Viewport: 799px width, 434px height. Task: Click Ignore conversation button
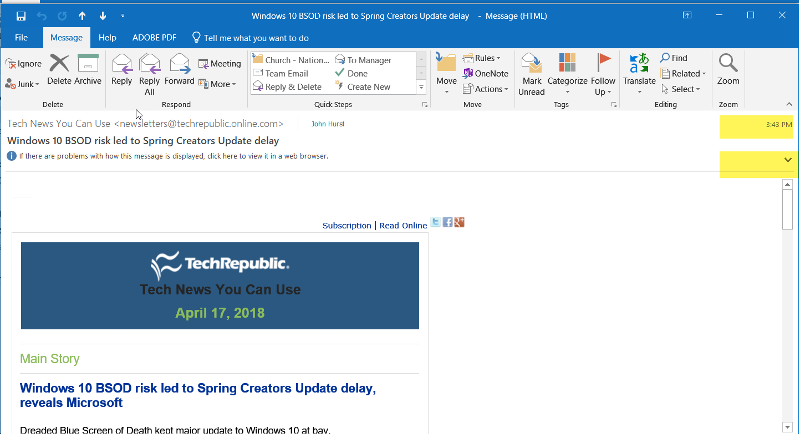click(23, 64)
